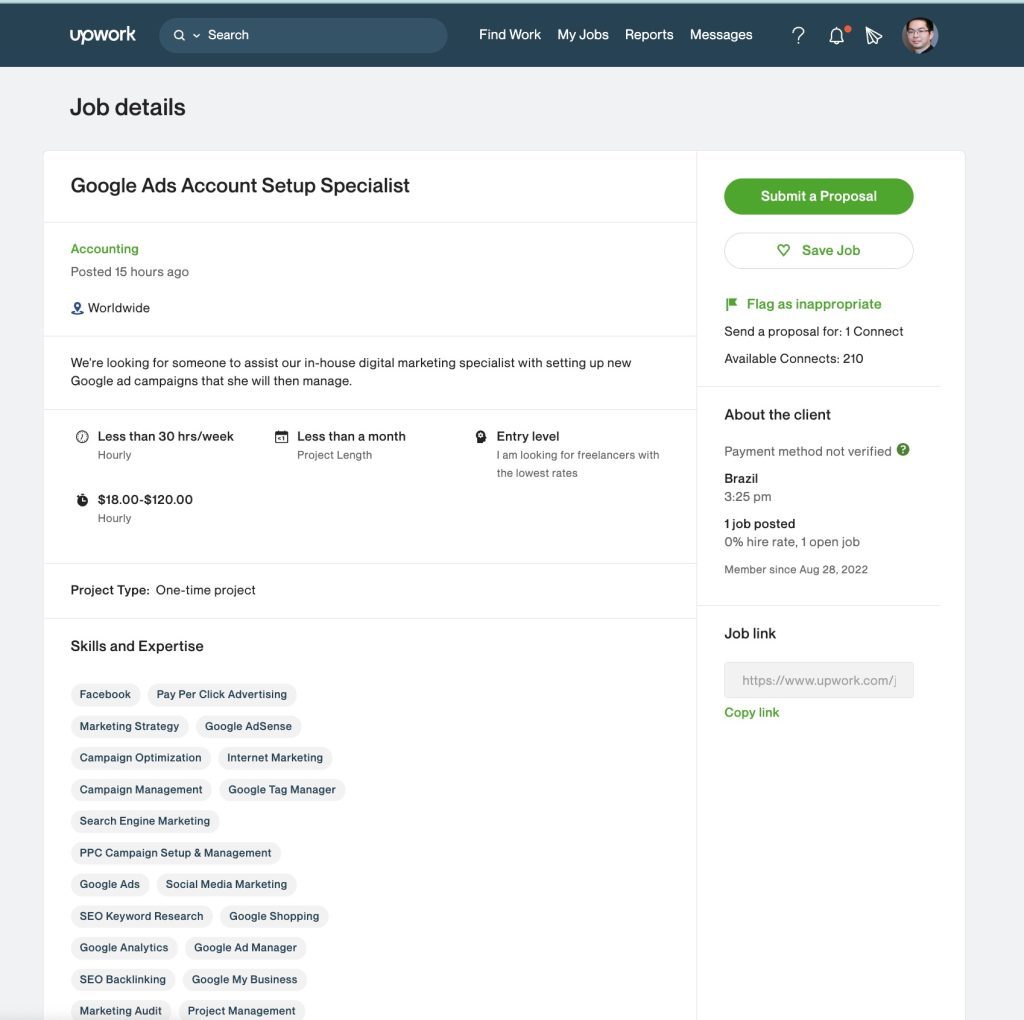Viewport: 1024px width, 1020px height.
Task: Open the My Jobs menu
Action: pos(583,35)
